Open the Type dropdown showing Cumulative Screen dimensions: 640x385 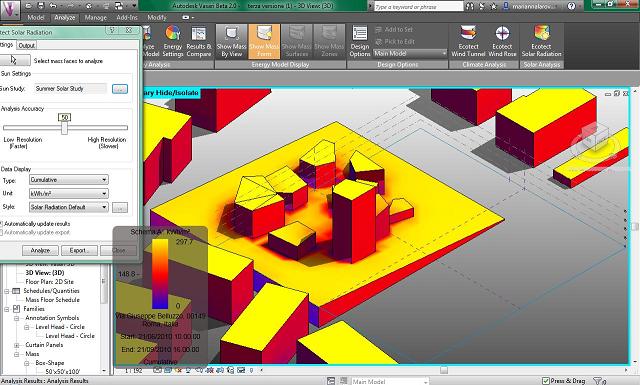coord(69,180)
